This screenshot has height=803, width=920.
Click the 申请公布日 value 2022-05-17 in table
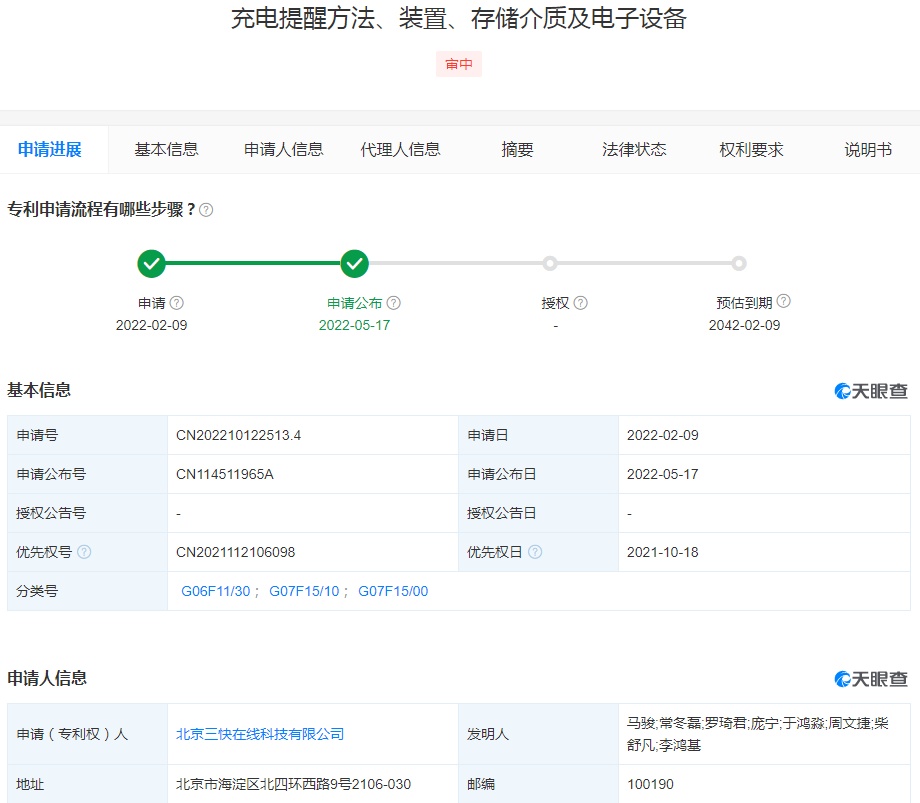[662, 474]
